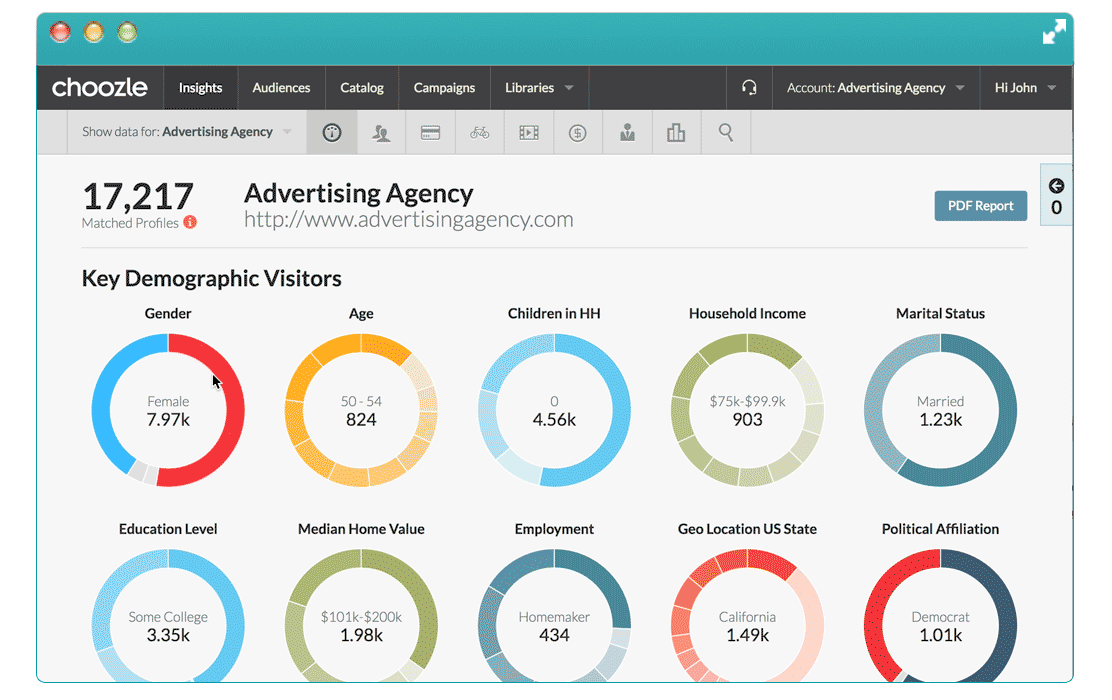Click the Matched Profiles label
Screen dimensions: 1112x700
coord(130,223)
